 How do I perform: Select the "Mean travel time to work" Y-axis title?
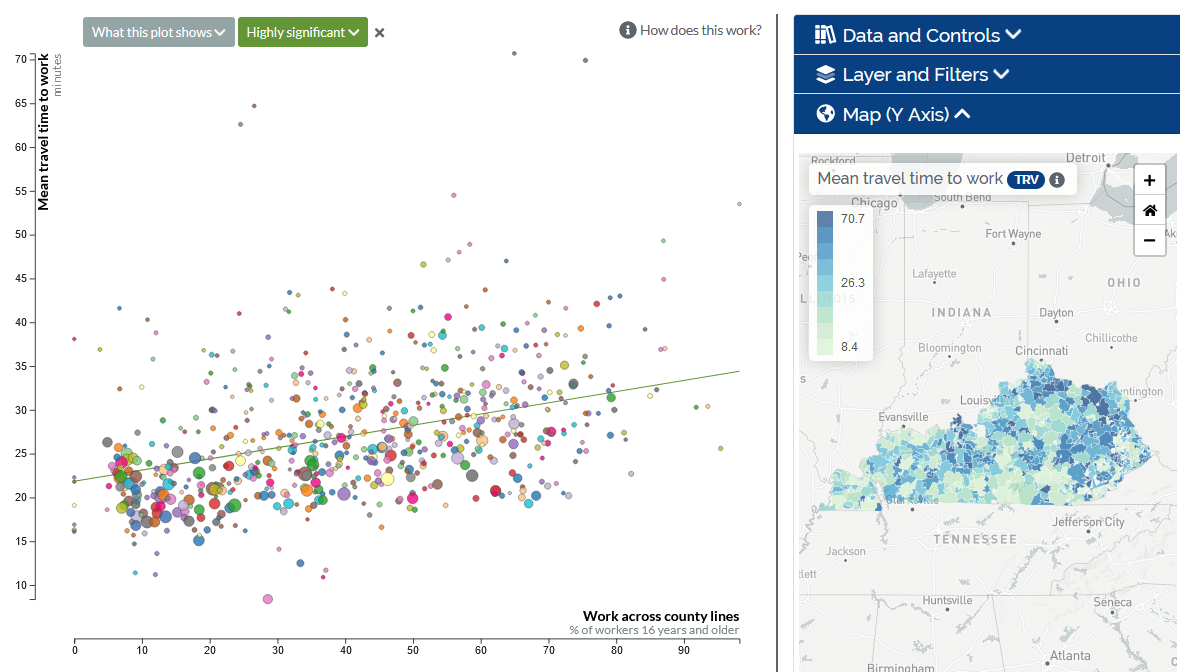tap(43, 132)
